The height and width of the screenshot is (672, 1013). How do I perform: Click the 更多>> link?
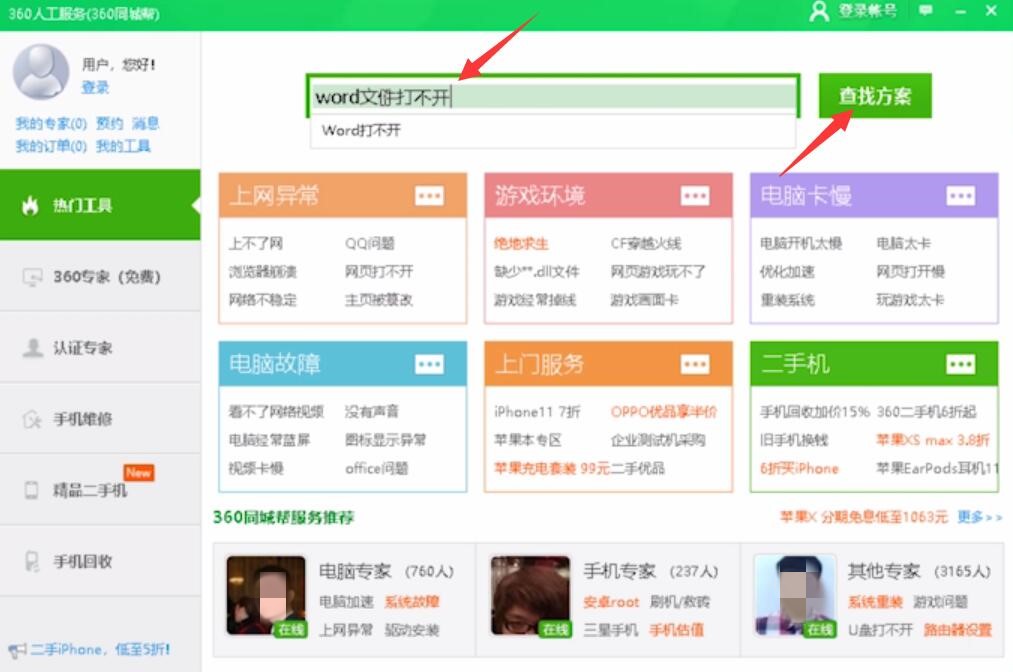[979, 517]
